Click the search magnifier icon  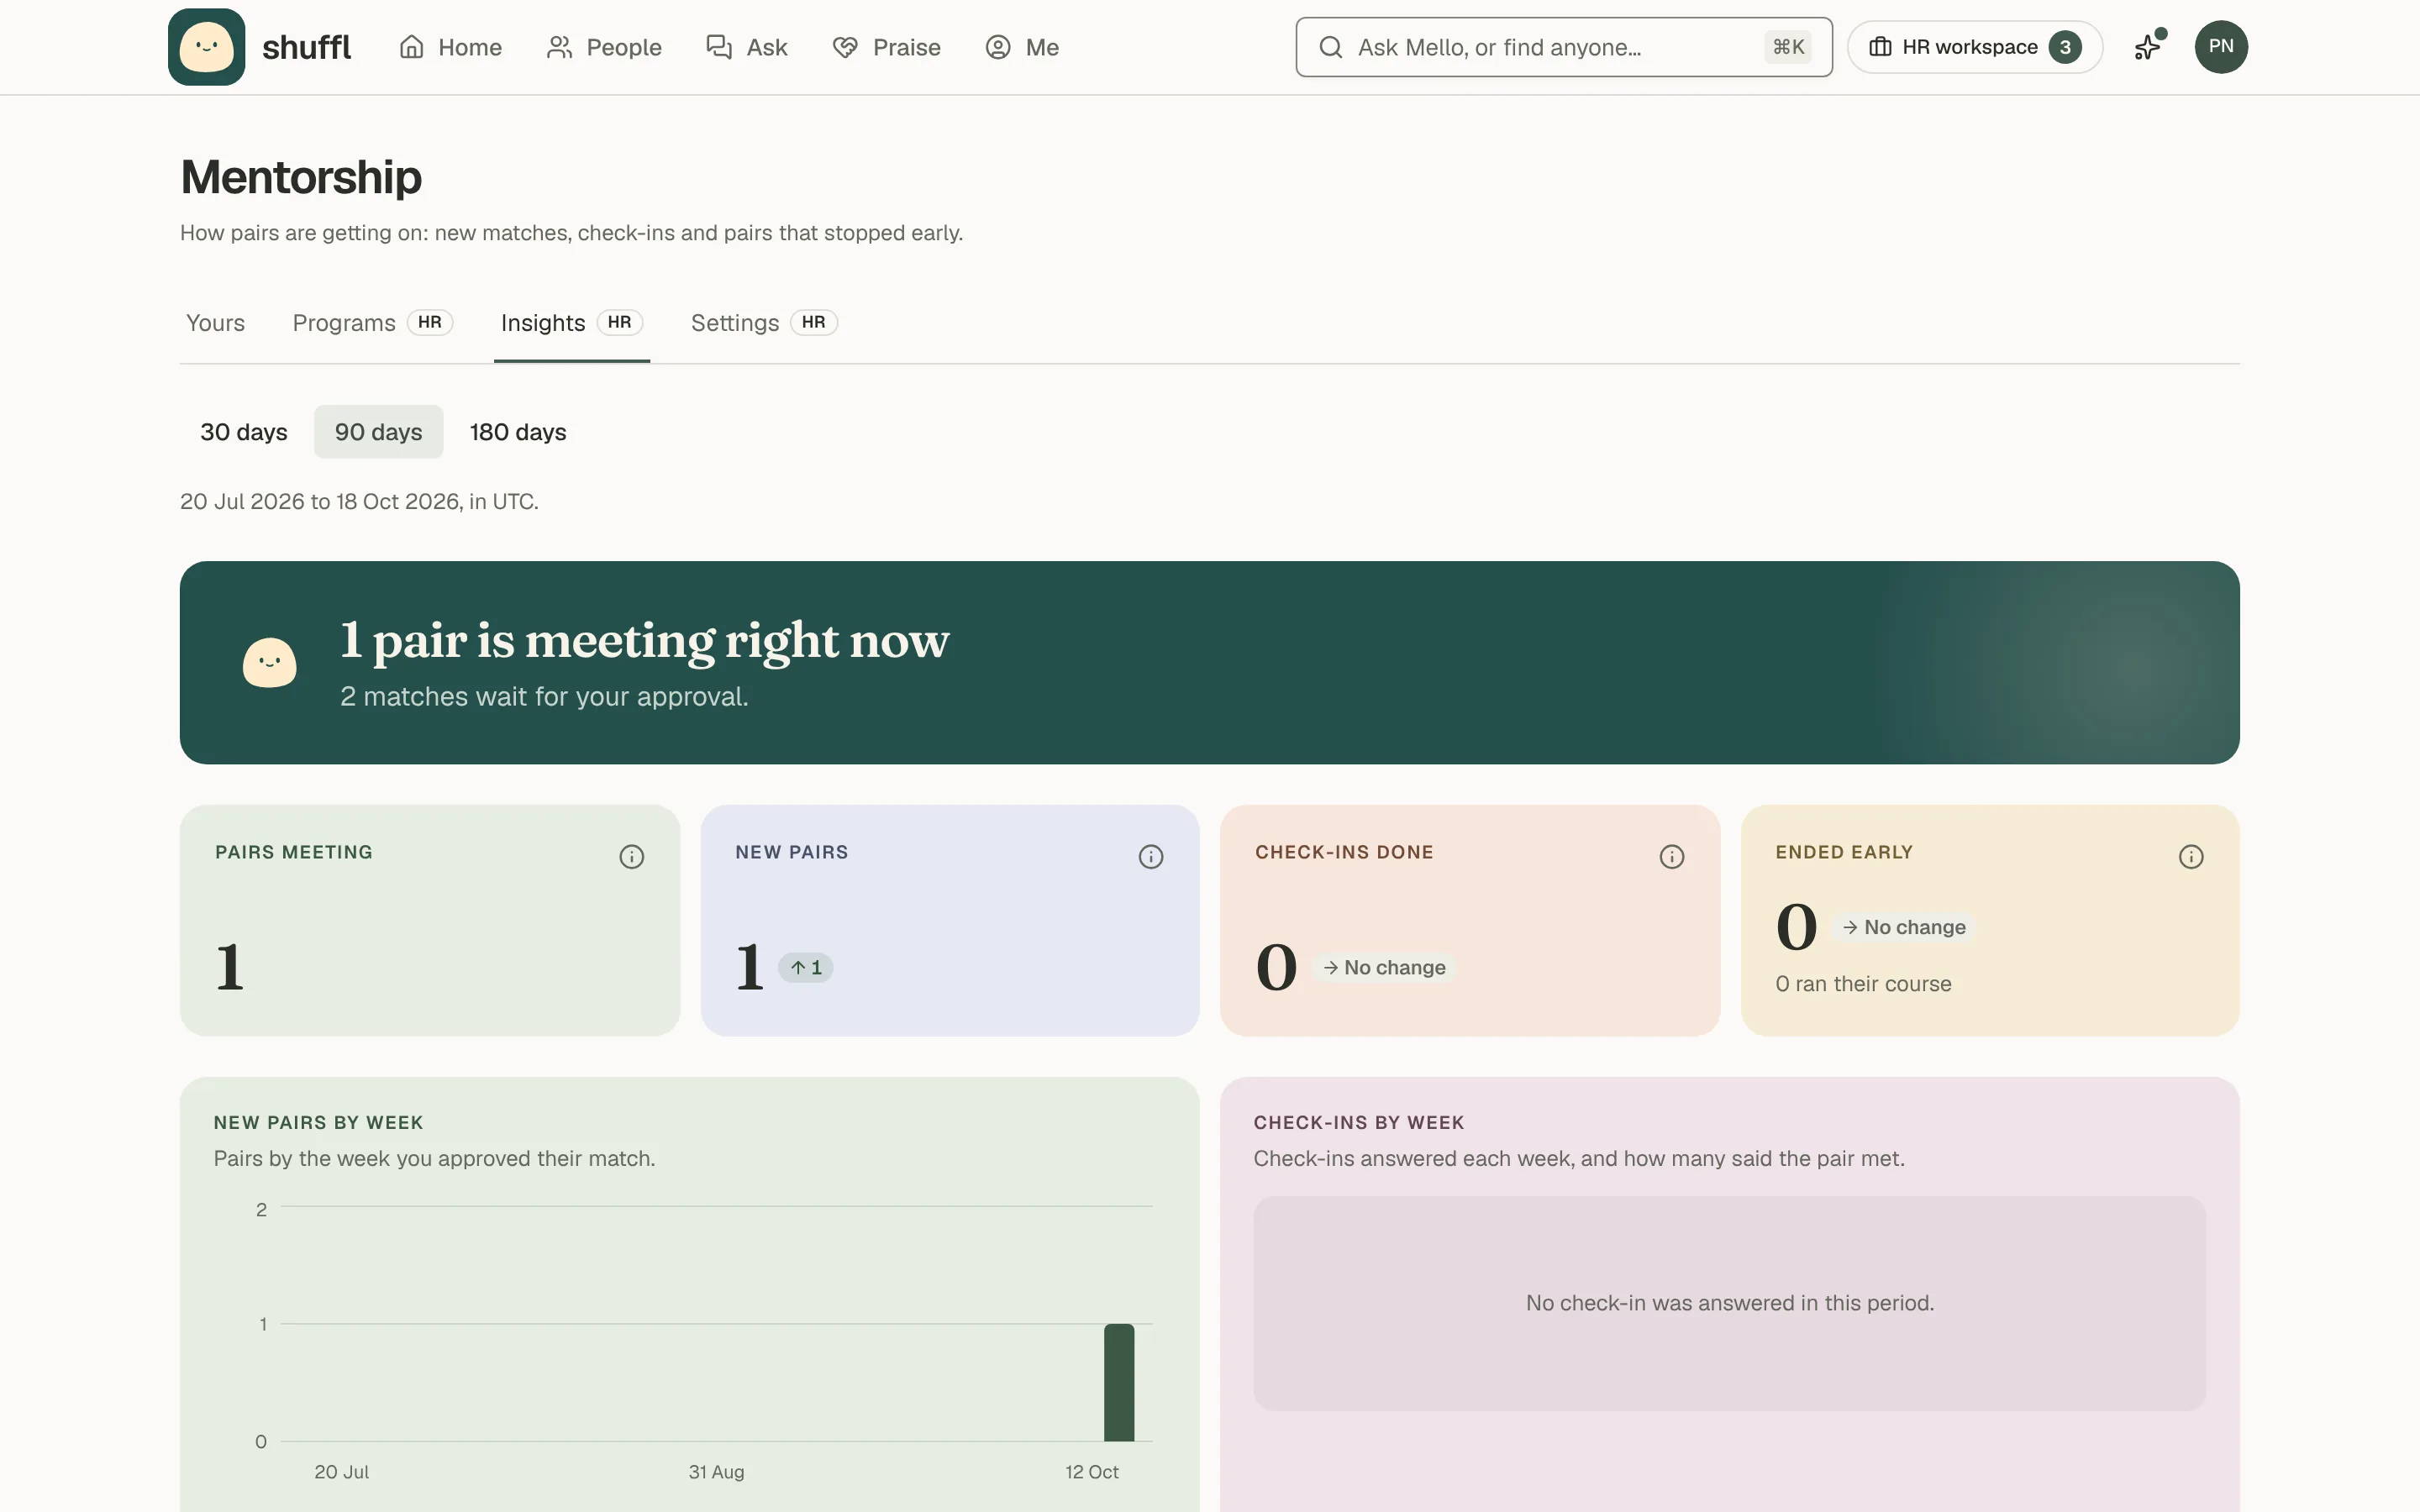tap(1330, 47)
